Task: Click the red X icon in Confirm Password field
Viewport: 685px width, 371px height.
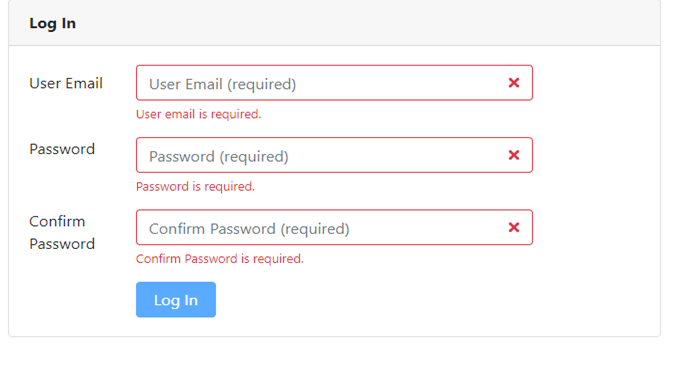Action: [514, 227]
